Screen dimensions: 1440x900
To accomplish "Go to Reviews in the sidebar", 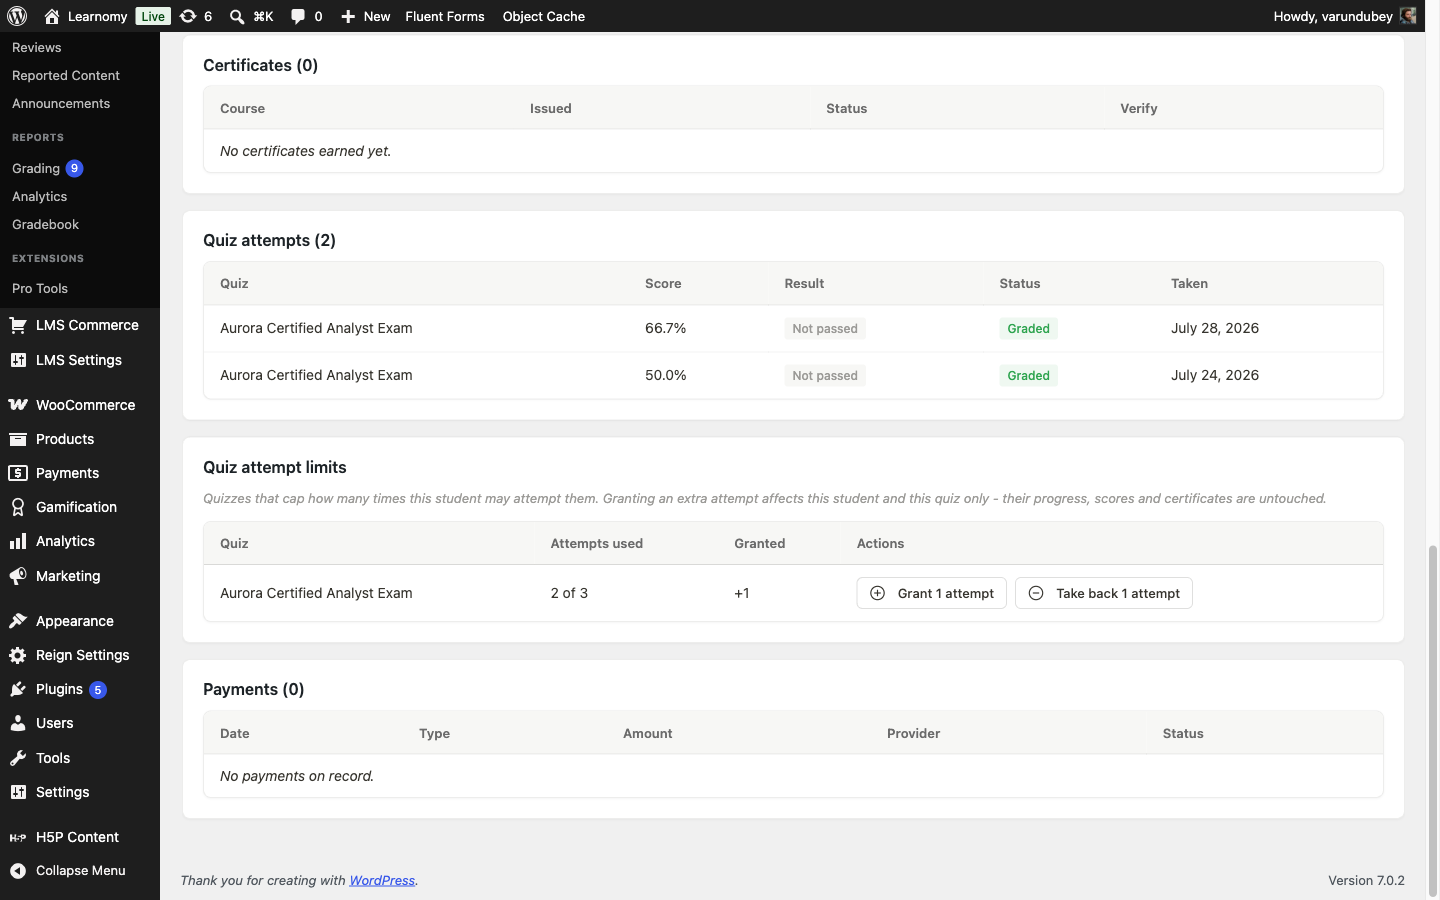I will [x=37, y=47].
